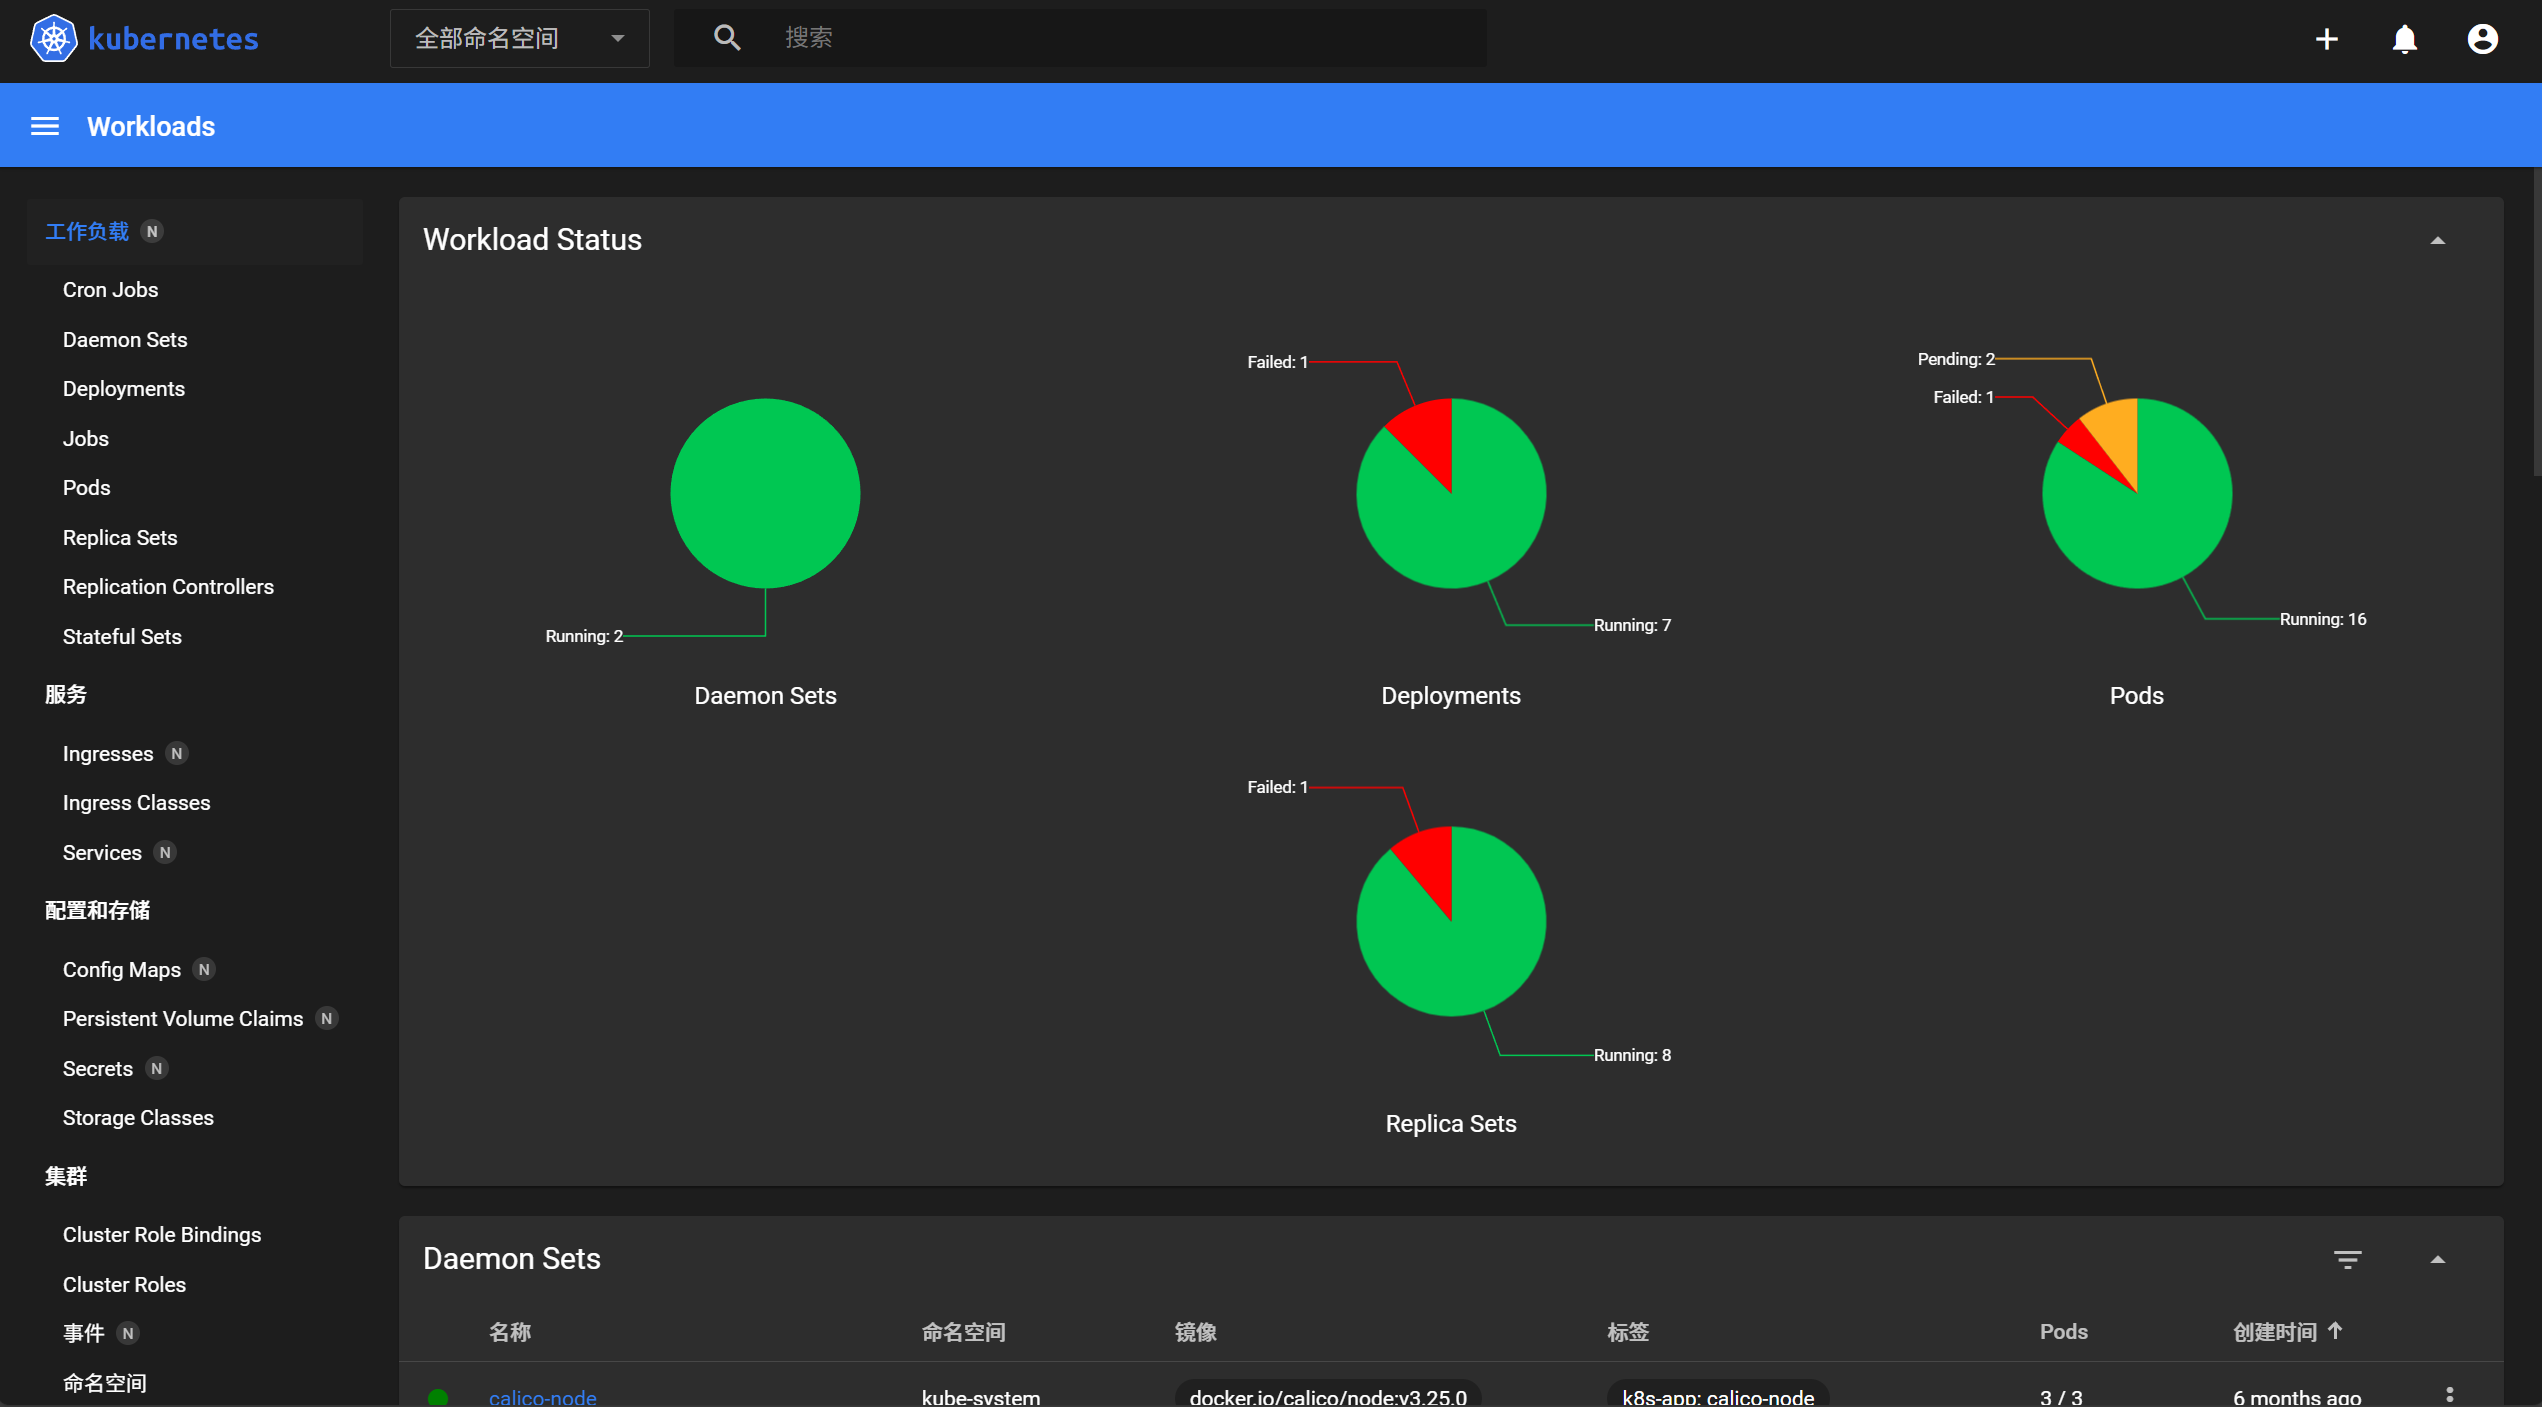Click the plus create resource icon
This screenshot has height=1407, width=2542.
point(2326,39)
